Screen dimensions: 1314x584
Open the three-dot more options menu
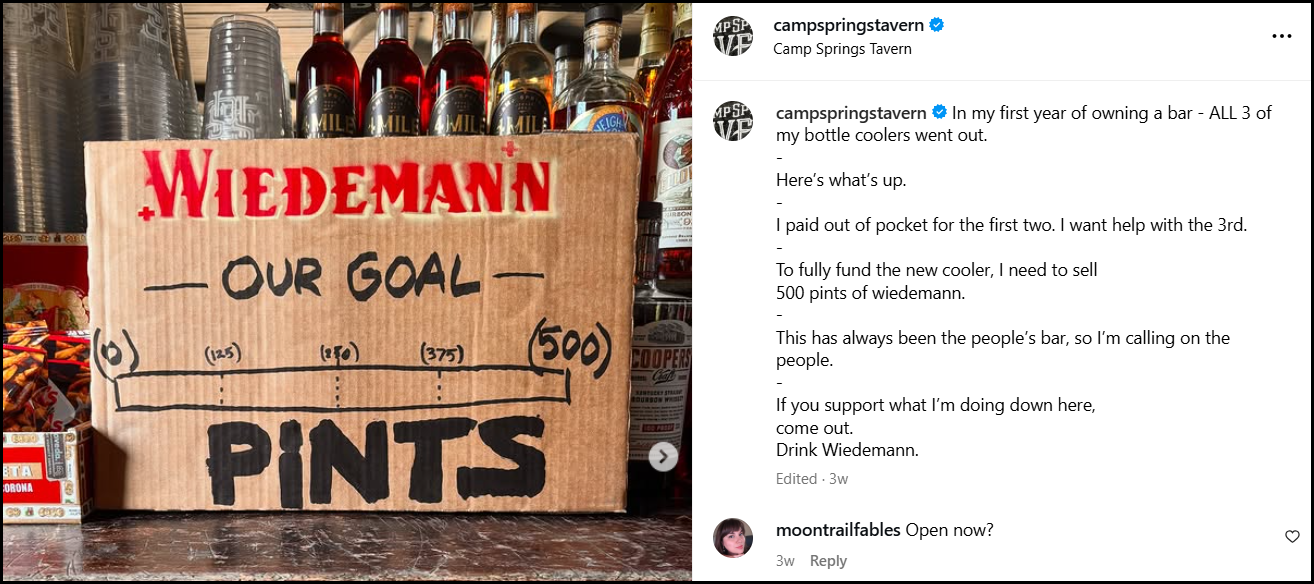[1281, 36]
